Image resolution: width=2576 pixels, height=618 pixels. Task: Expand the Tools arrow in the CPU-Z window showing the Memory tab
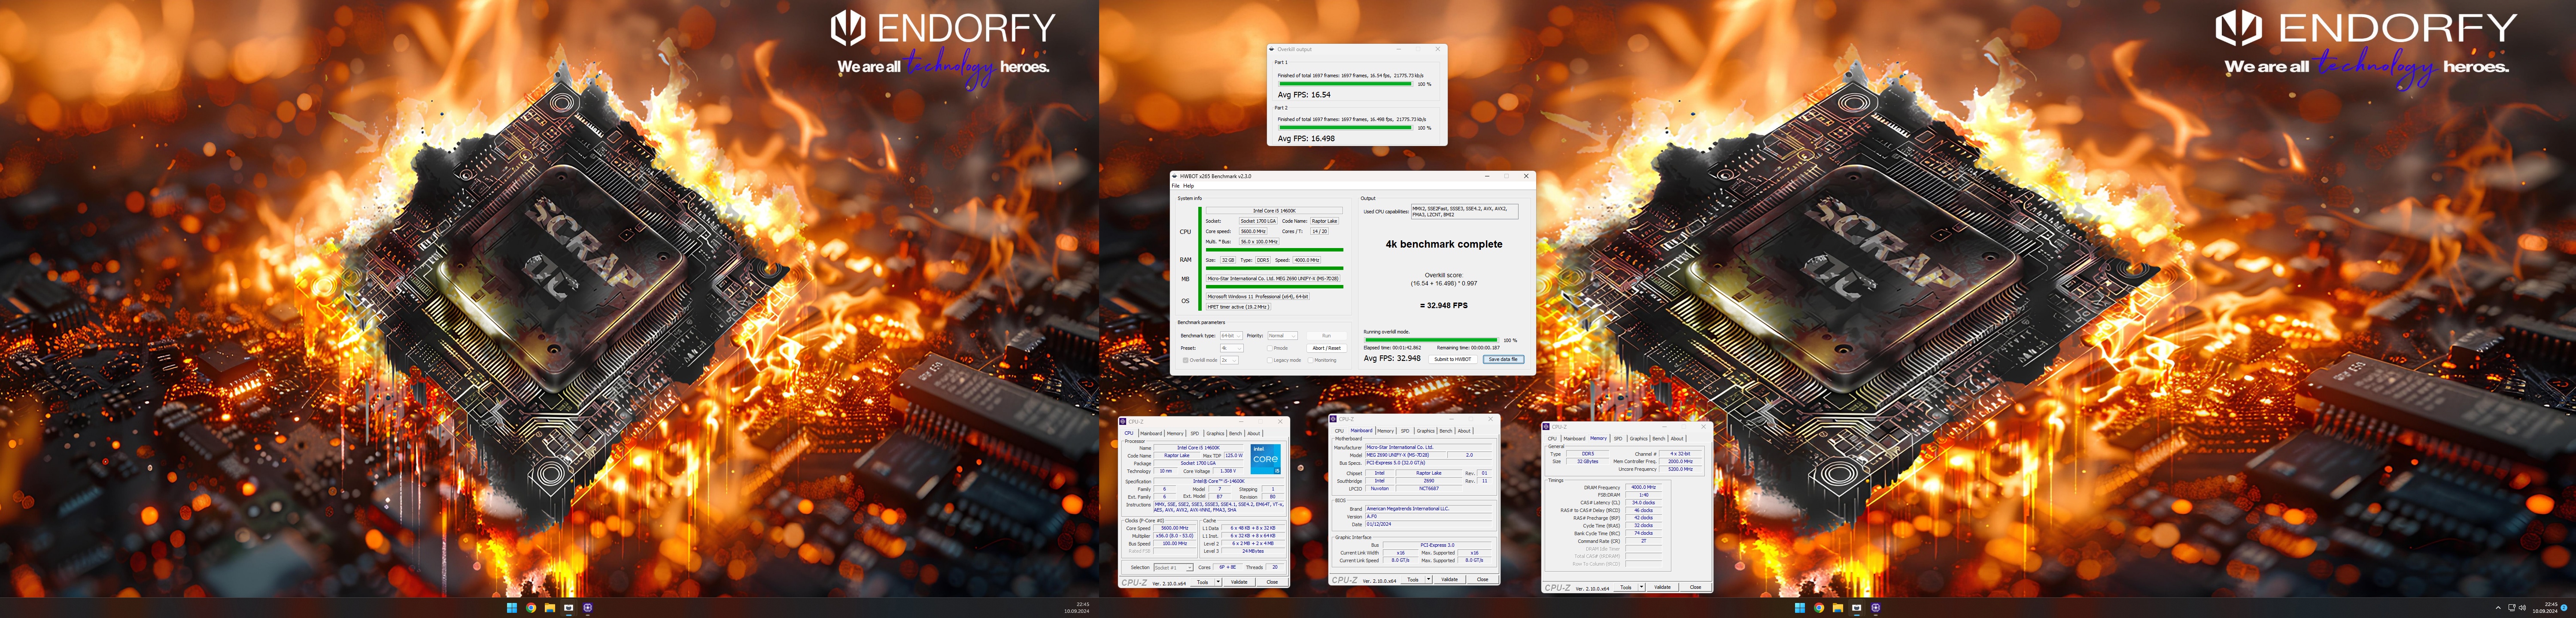[x=1642, y=588]
